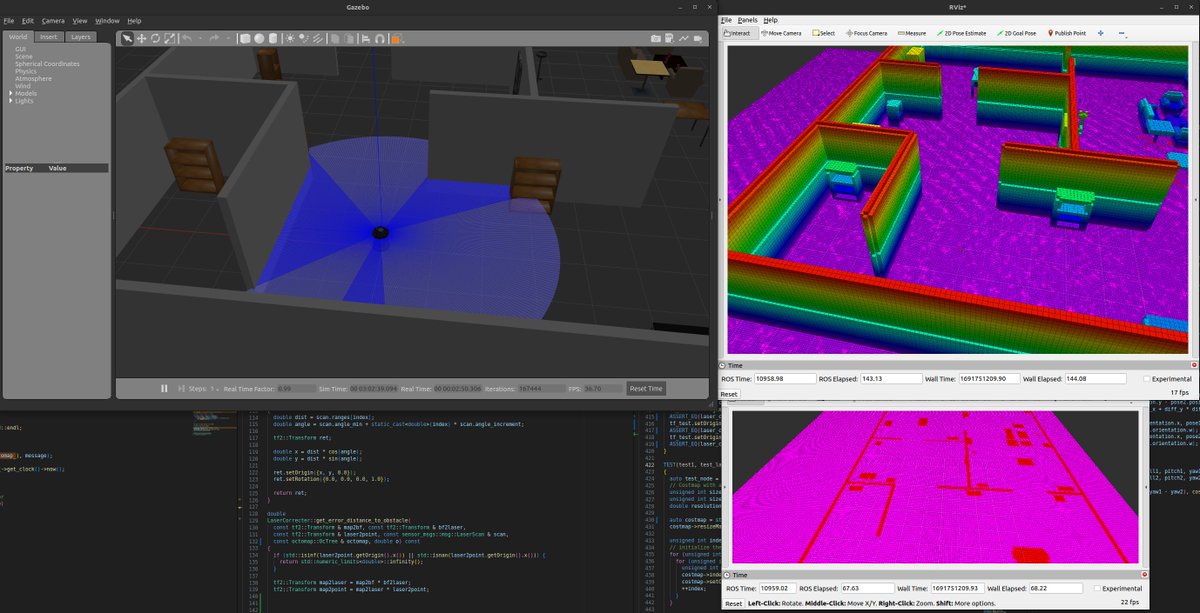Open the plot graph icon in Gazebo

point(684,38)
